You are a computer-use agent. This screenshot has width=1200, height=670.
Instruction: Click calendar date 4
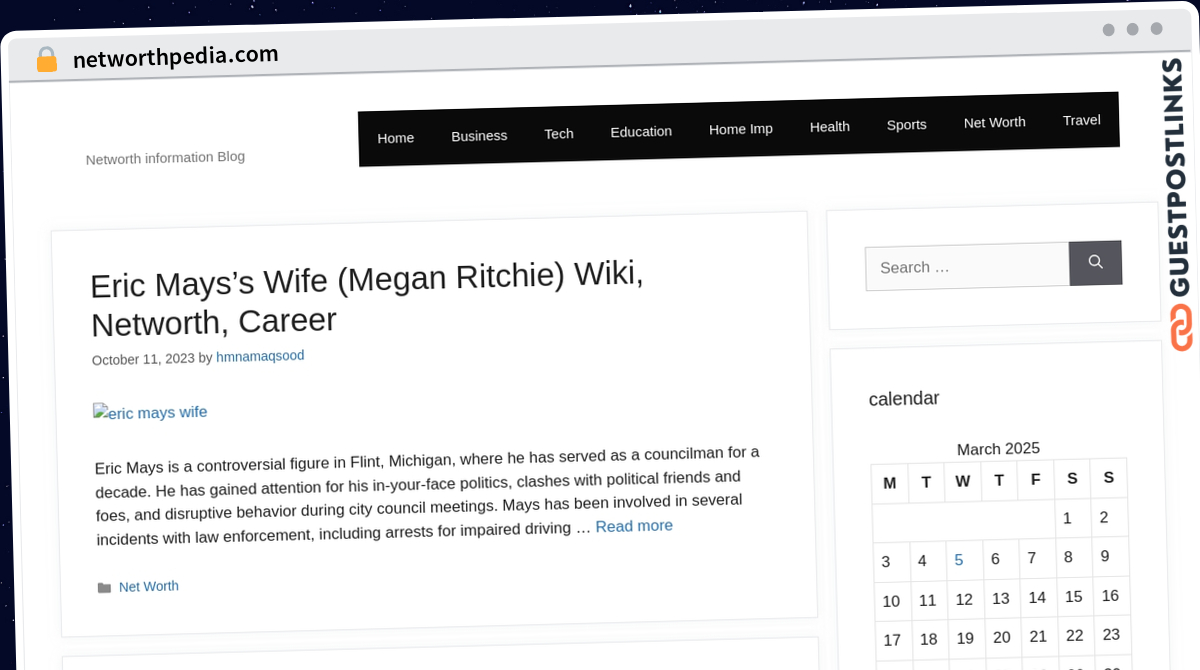click(x=922, y=561)
